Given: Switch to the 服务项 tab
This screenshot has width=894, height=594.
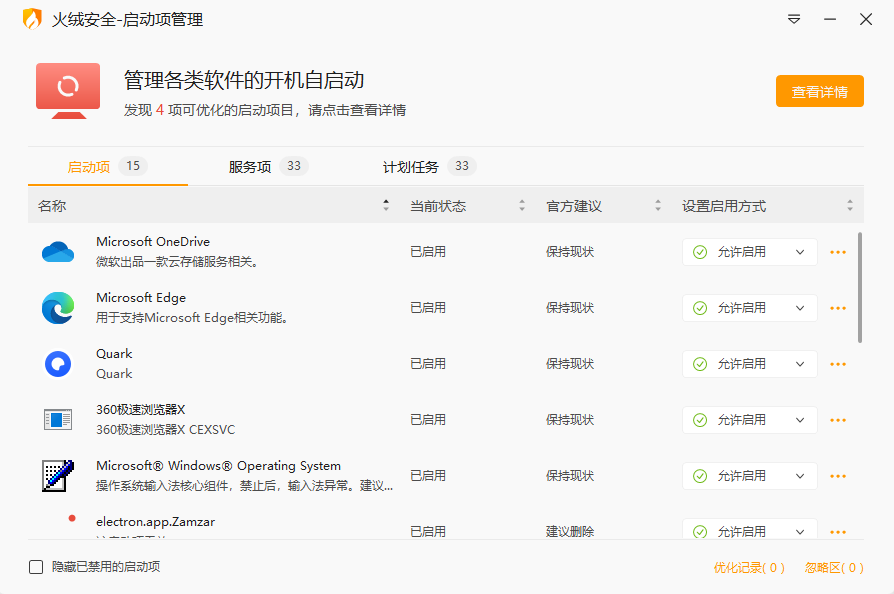Looking at the screenshot, I should pos(268,166).
